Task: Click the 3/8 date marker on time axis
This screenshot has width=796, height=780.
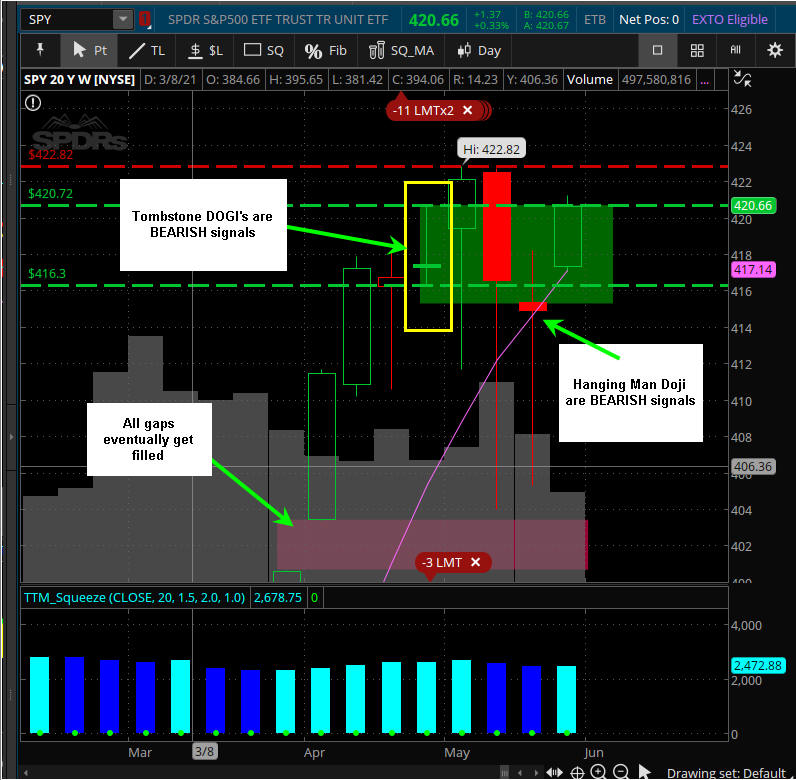Action: point(205,751)
